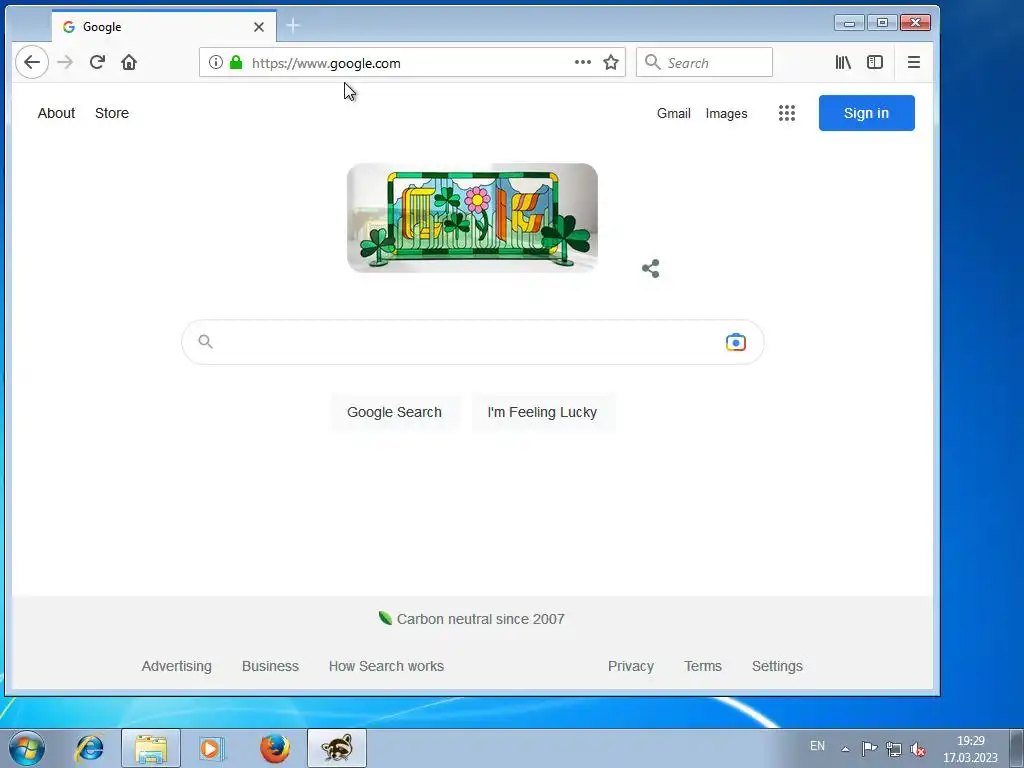
Task: Click EN language indicator
Action: [x=817, y=746]
